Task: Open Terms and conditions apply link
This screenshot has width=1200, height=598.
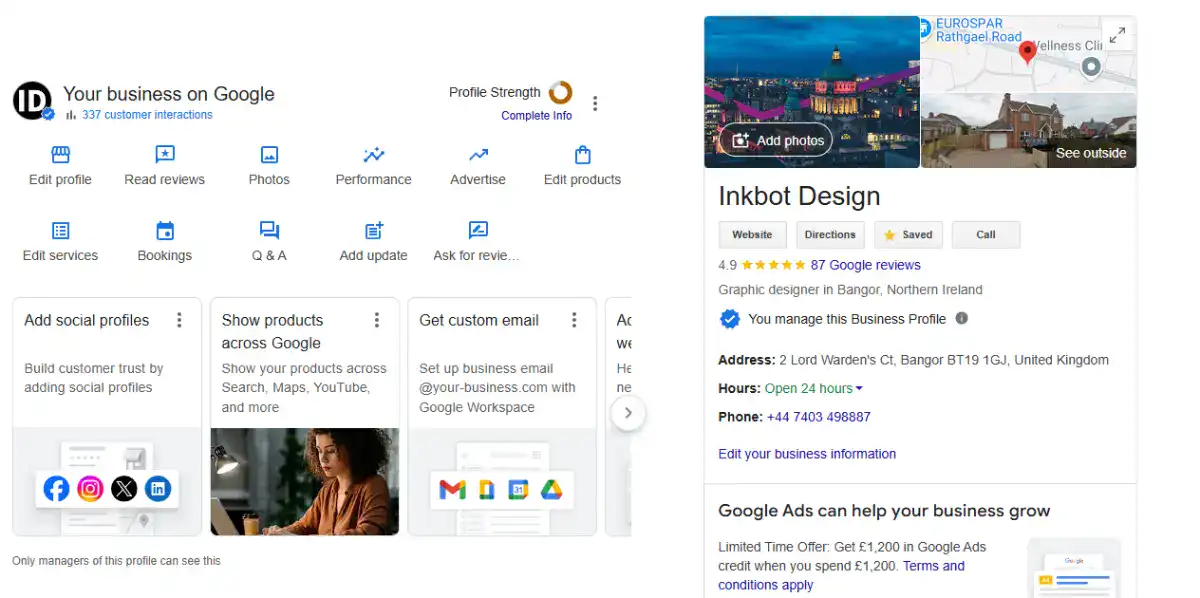Action: tap(841, 575)
